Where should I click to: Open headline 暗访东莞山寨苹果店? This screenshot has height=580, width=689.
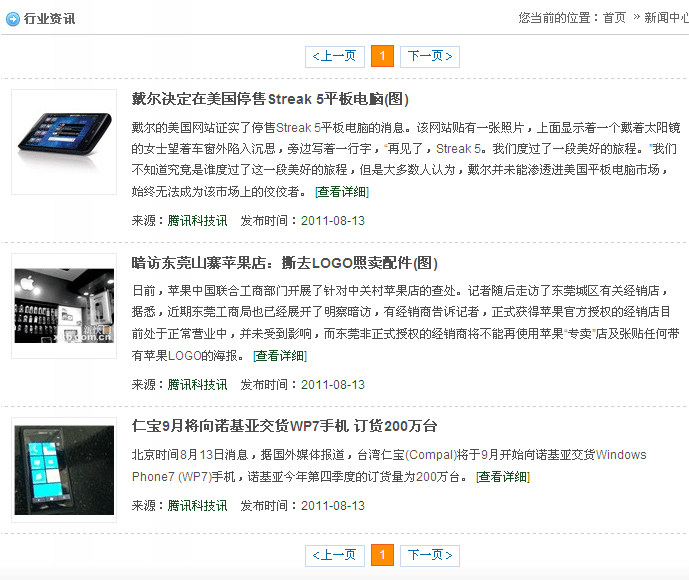(x=285, y=263)
